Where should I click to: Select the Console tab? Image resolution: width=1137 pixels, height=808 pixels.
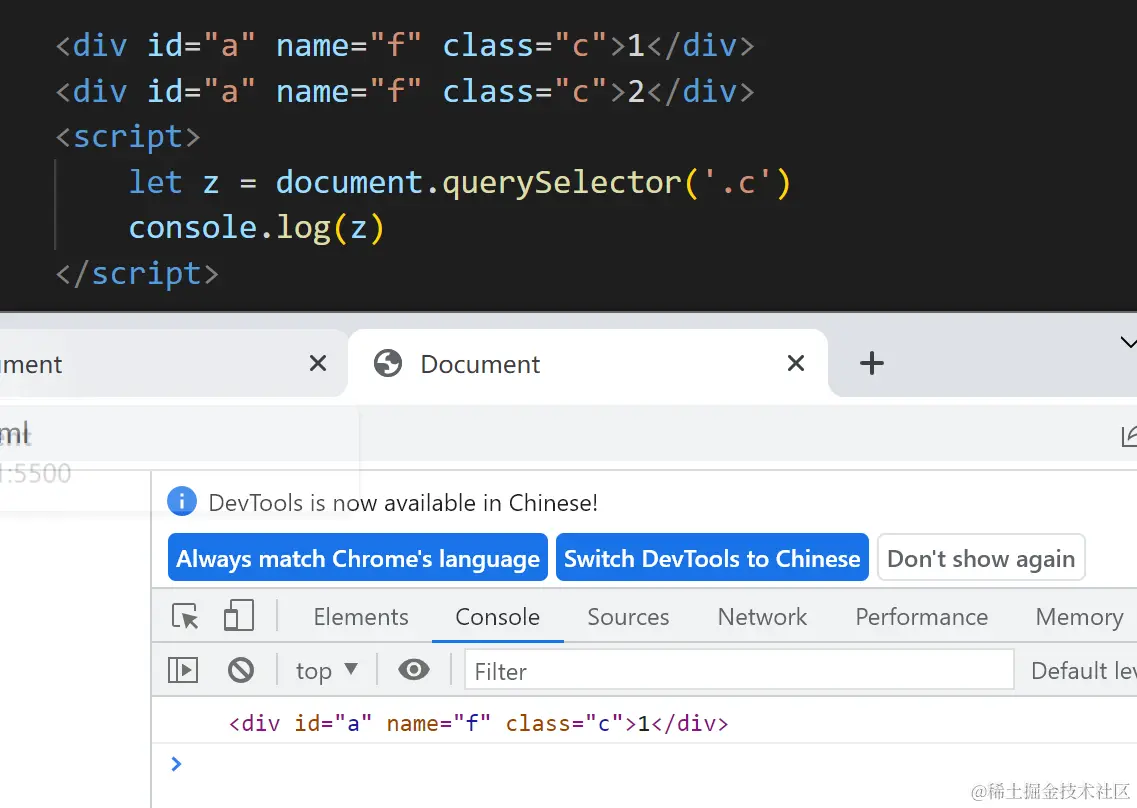(497, 617)
